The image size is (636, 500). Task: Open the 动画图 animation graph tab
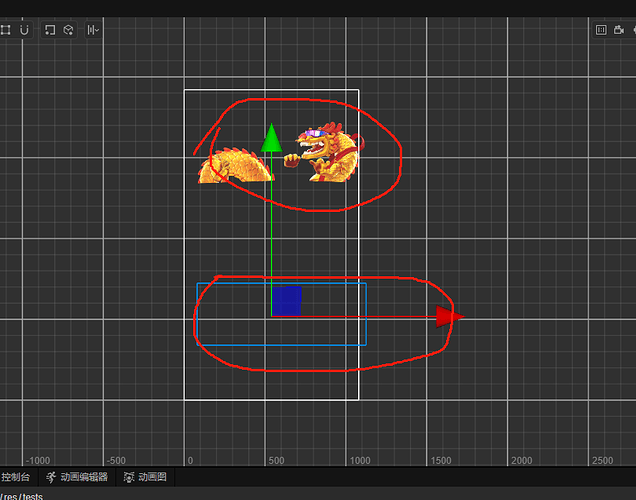click(x=145, y=477)
